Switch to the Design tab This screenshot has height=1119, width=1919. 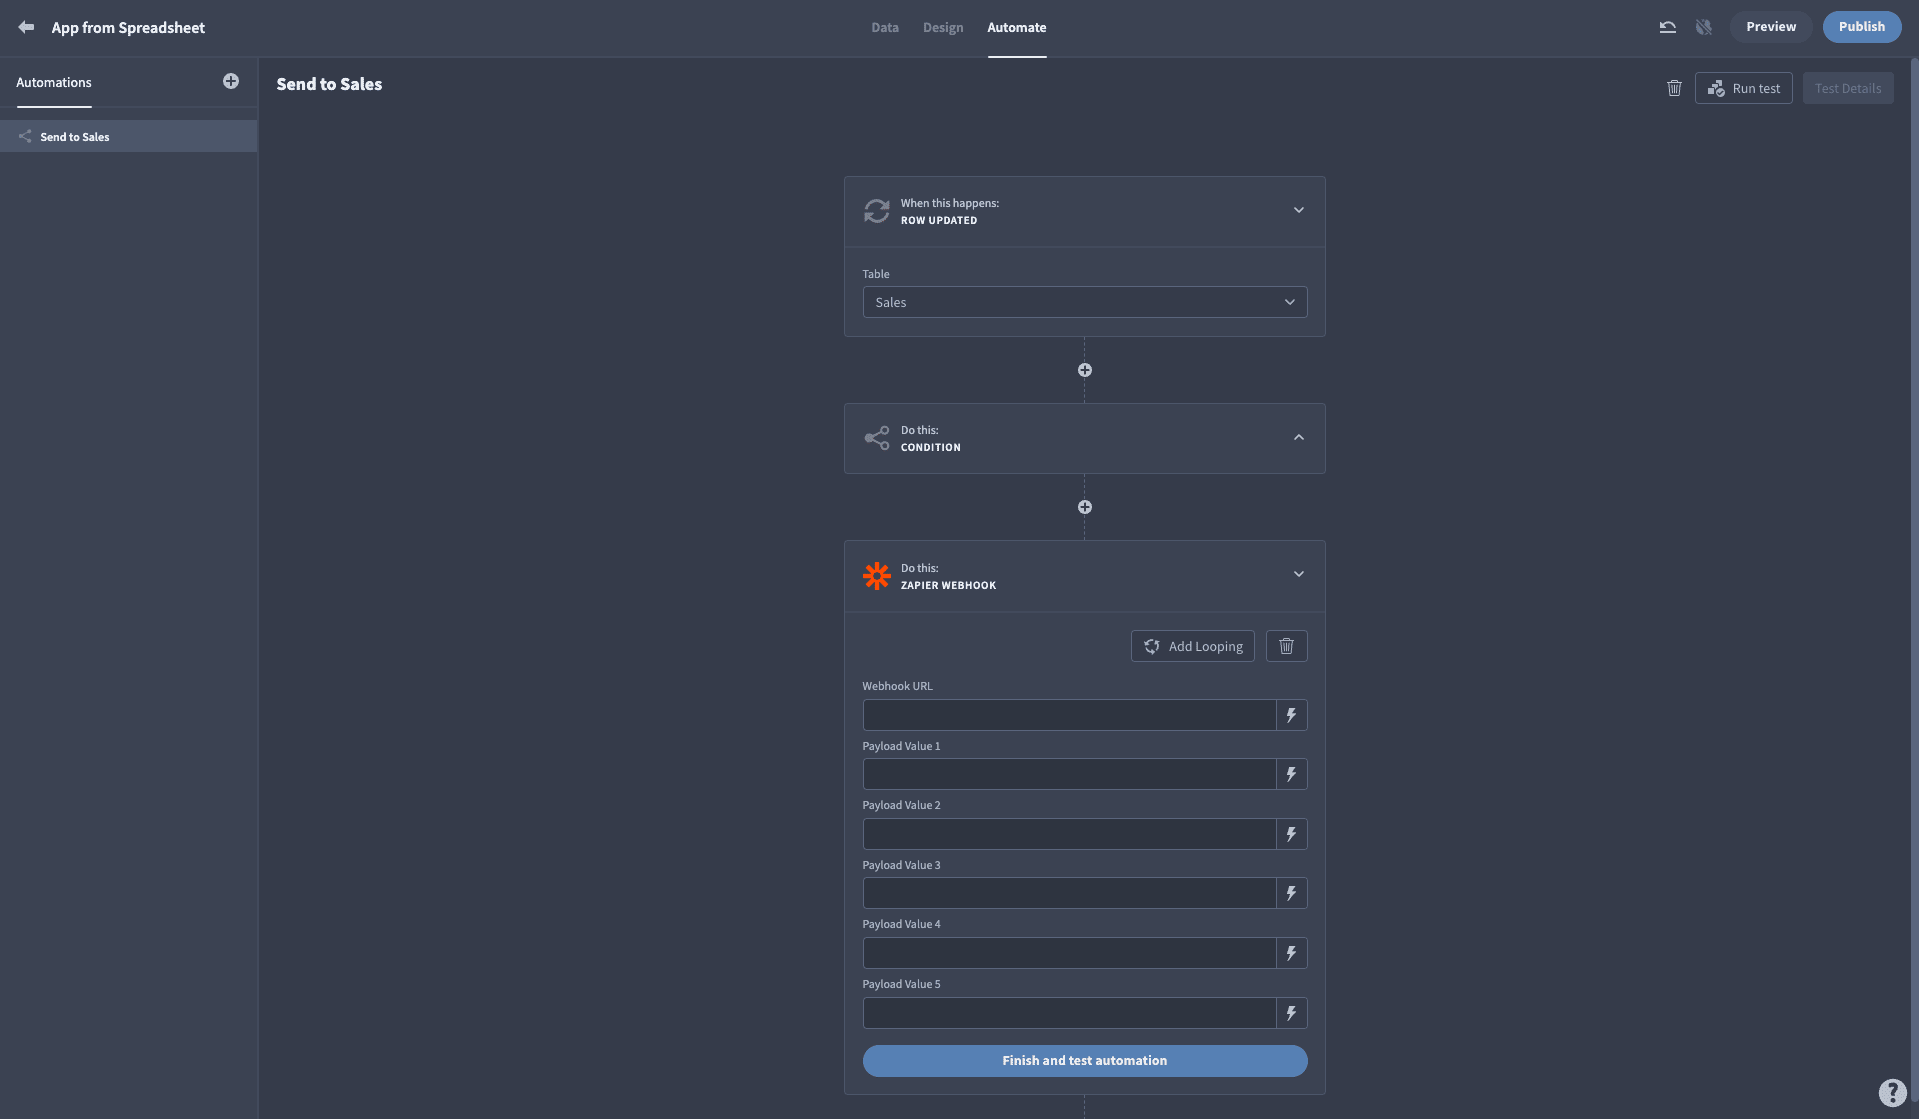click(x=943, y=27)
